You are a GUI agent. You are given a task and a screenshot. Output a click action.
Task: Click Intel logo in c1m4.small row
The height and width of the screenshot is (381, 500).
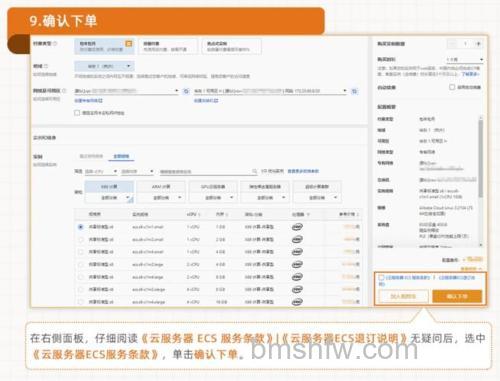coord(297,252)
